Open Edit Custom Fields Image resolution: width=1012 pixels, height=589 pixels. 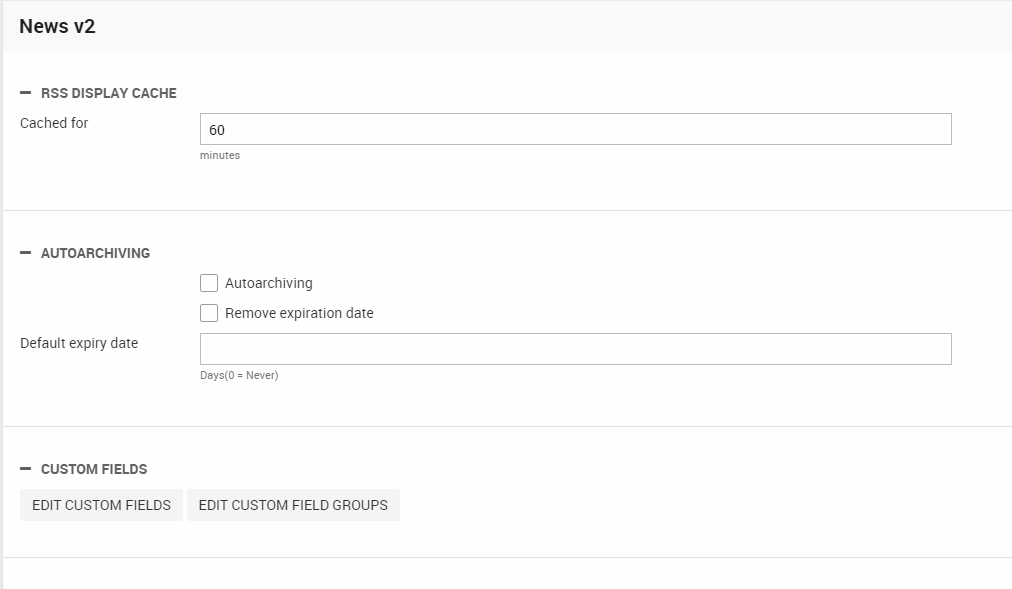(101, 505)
